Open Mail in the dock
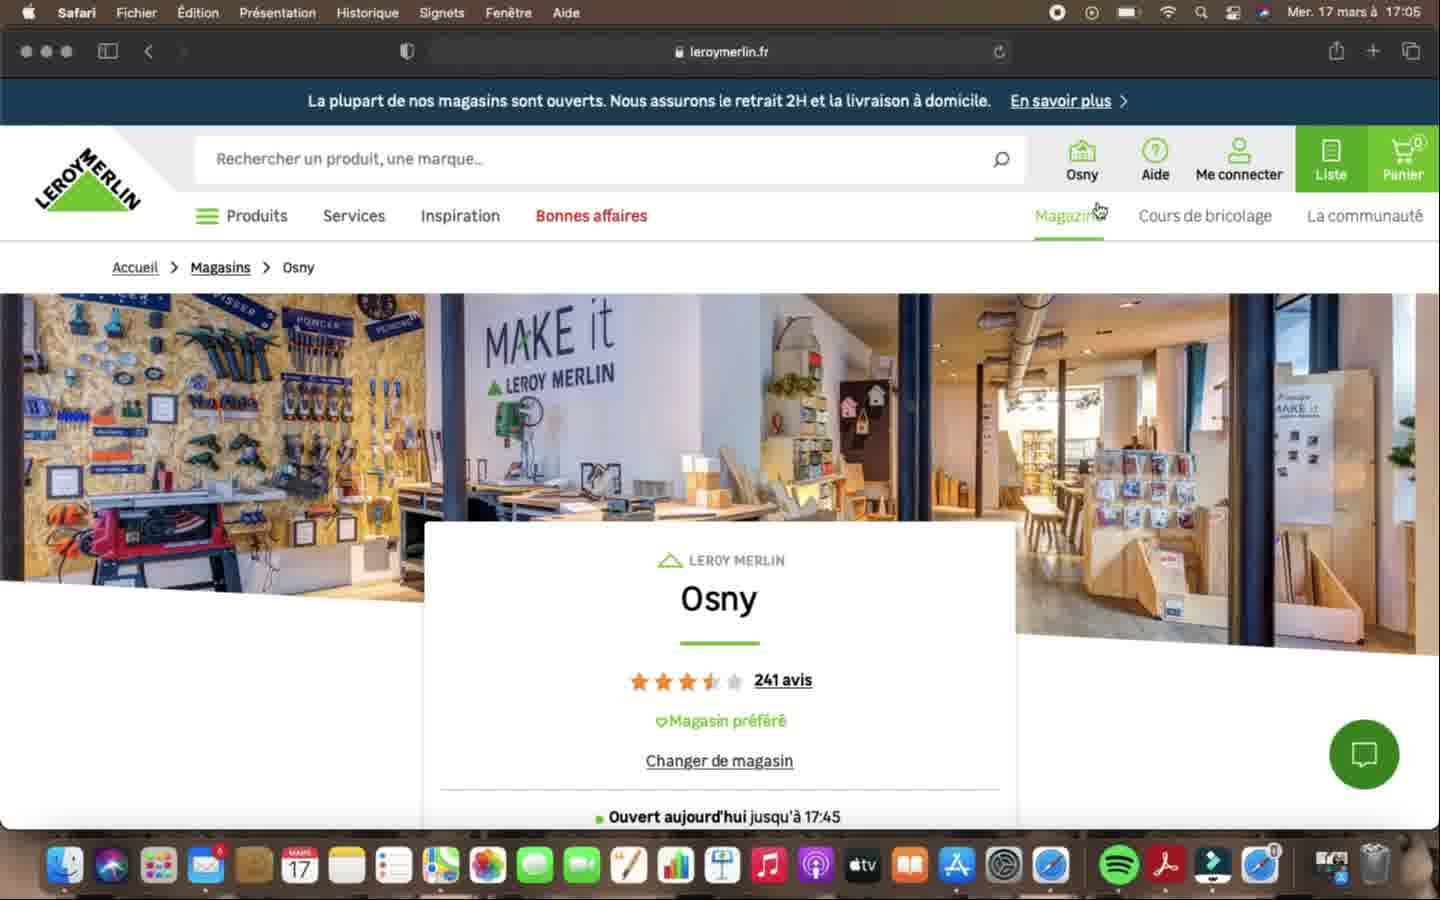 [x=206, y=865]
